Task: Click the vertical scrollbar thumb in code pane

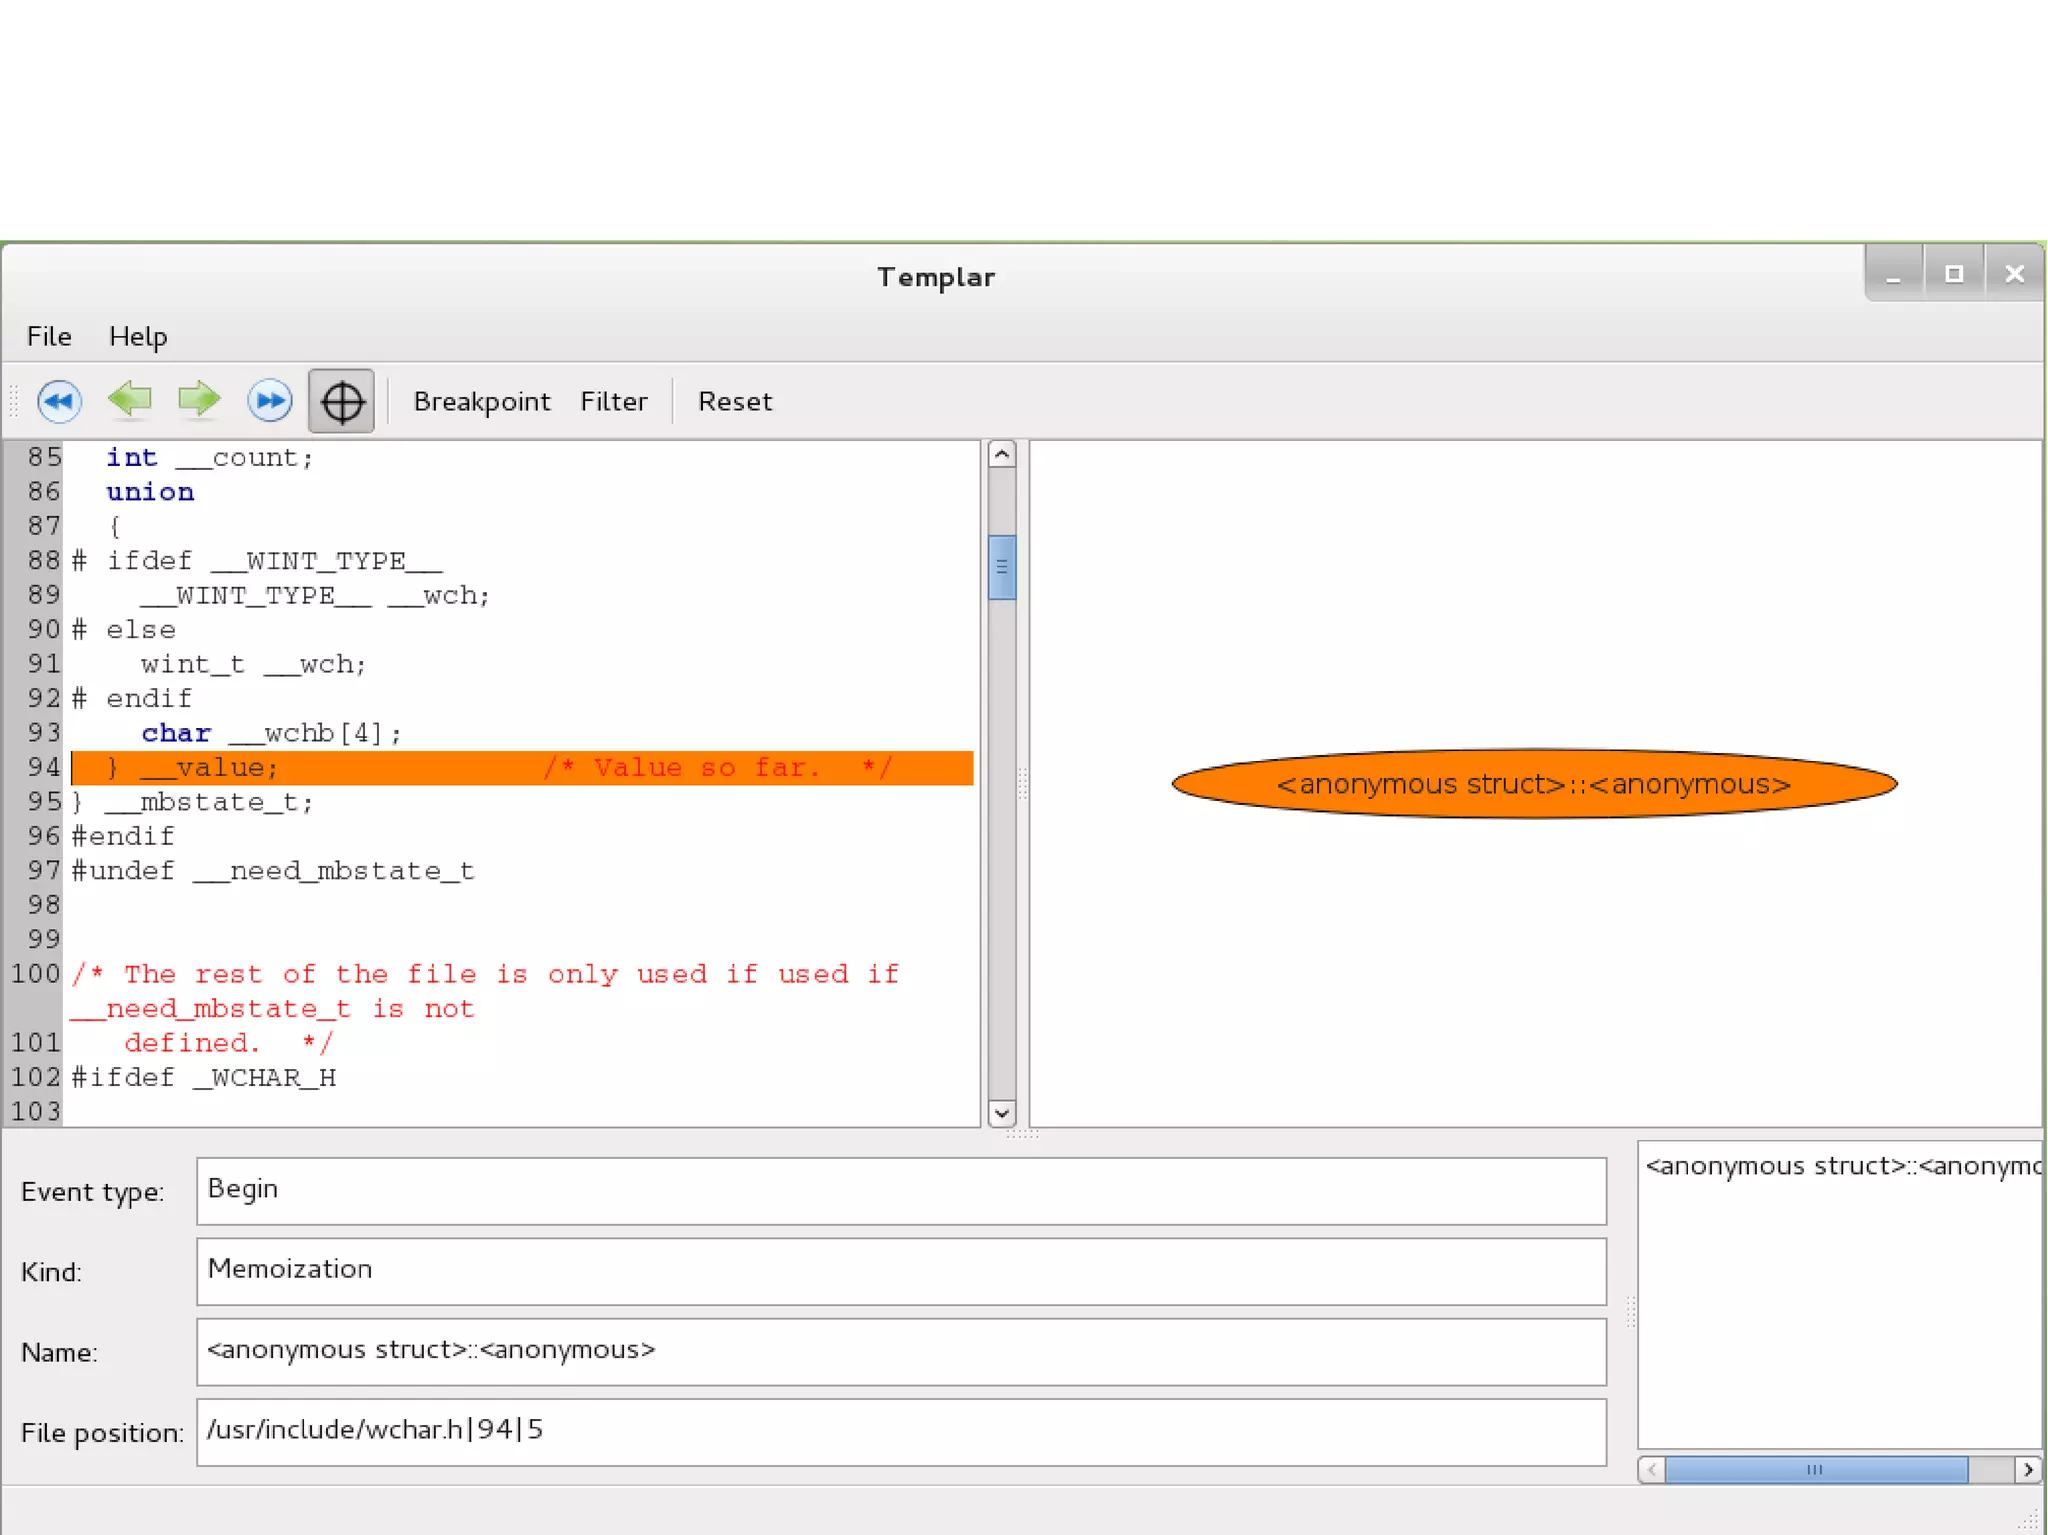Action: click(1001, 567)
